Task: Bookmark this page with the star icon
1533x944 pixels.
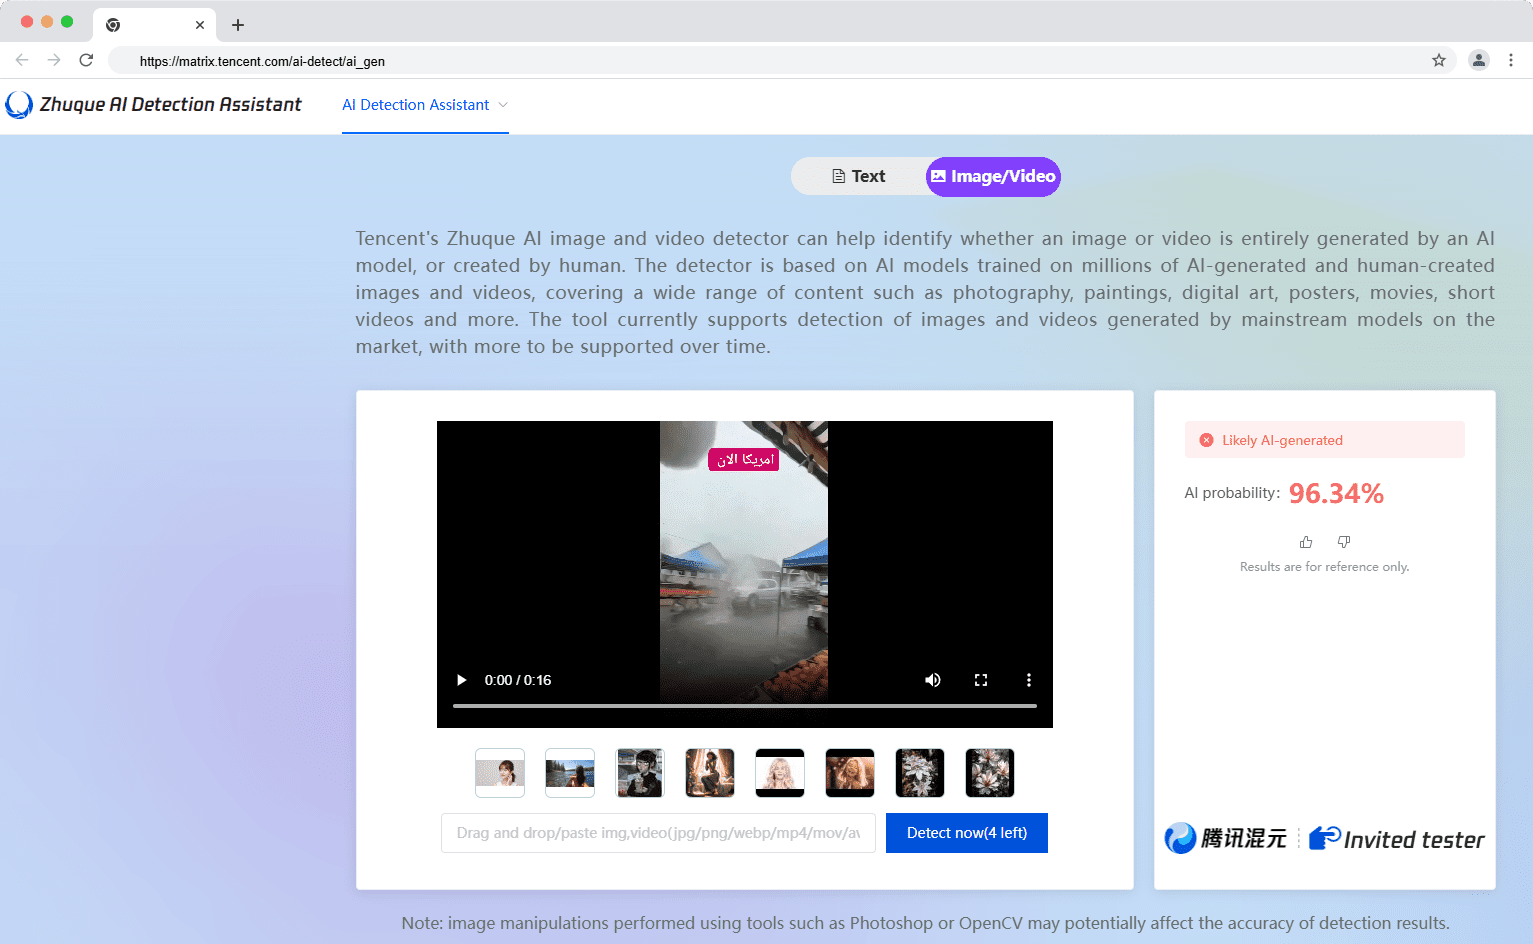Action: 1438,60
